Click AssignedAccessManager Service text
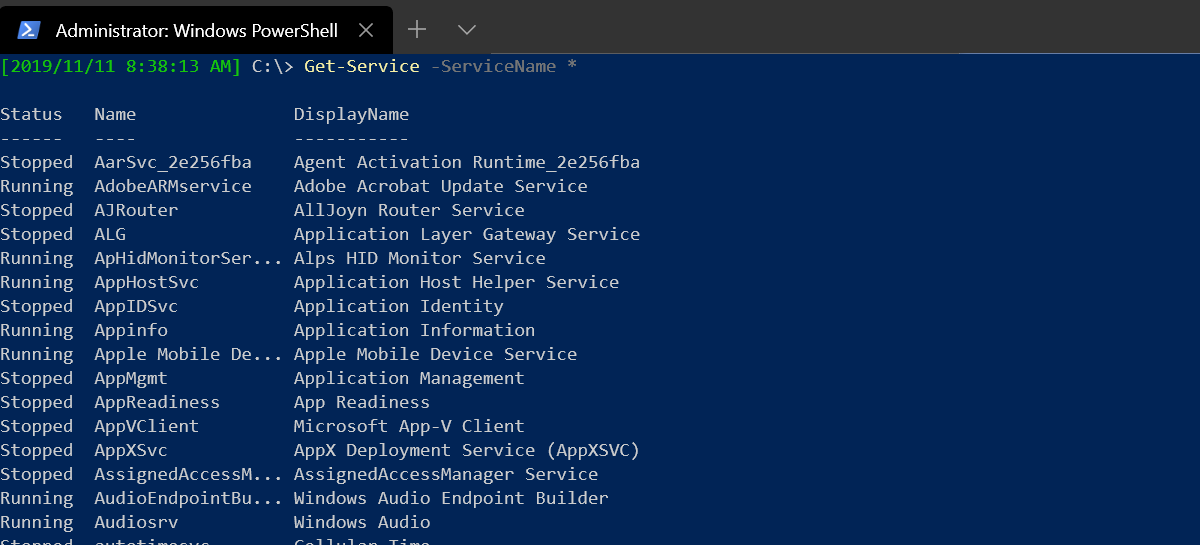The width and height of the screenshot is (1200, 545). pos(446,474)
